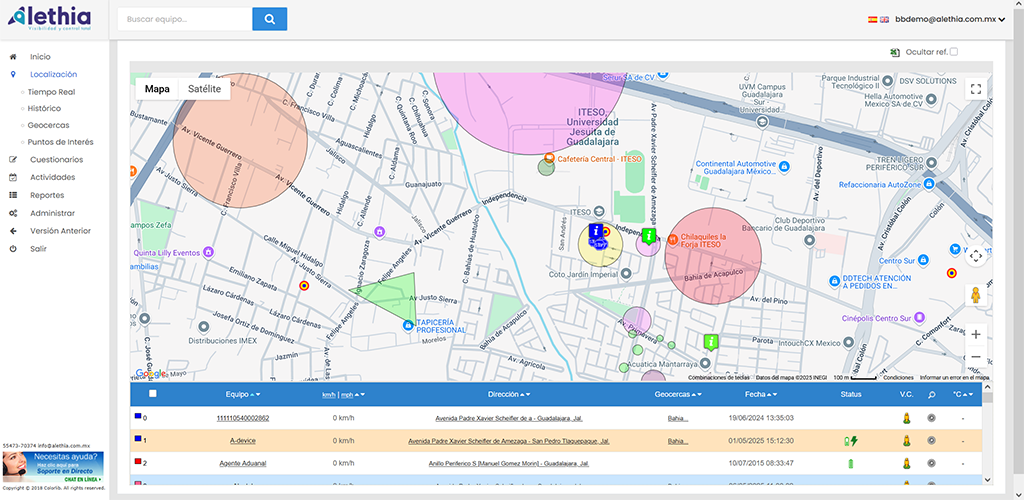Click the map camera controls button
This screenshot has height=500, width=1024.
[x=976, y=256]
